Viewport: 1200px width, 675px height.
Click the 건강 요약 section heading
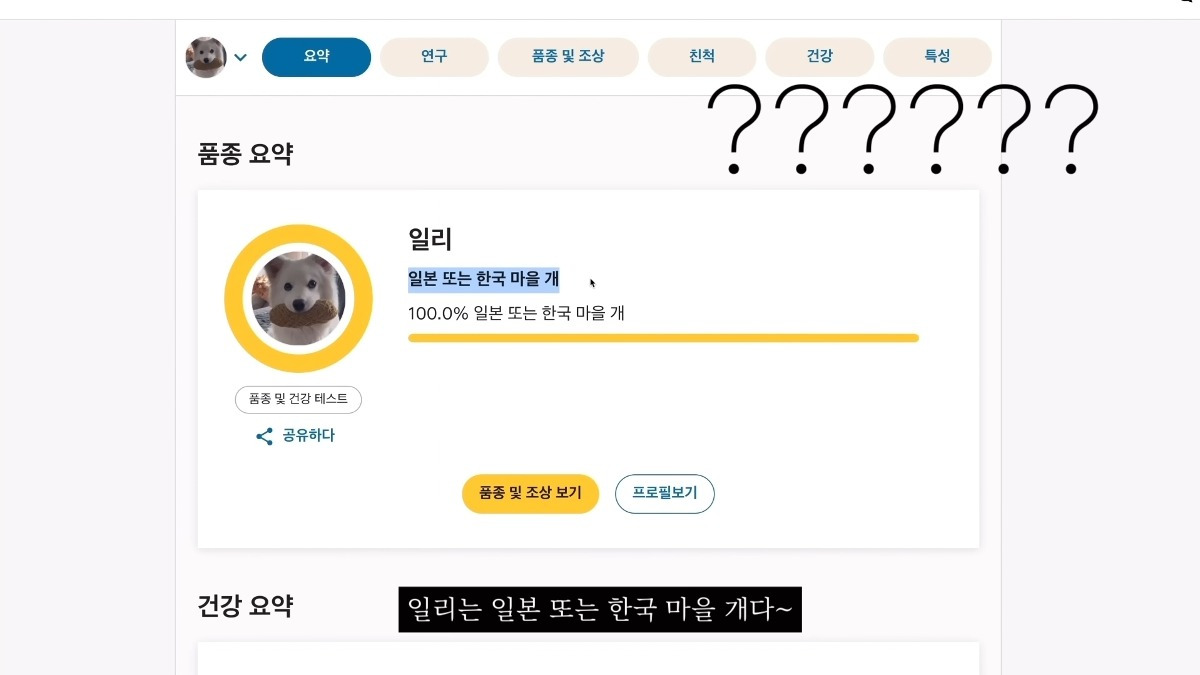point(245,606)
